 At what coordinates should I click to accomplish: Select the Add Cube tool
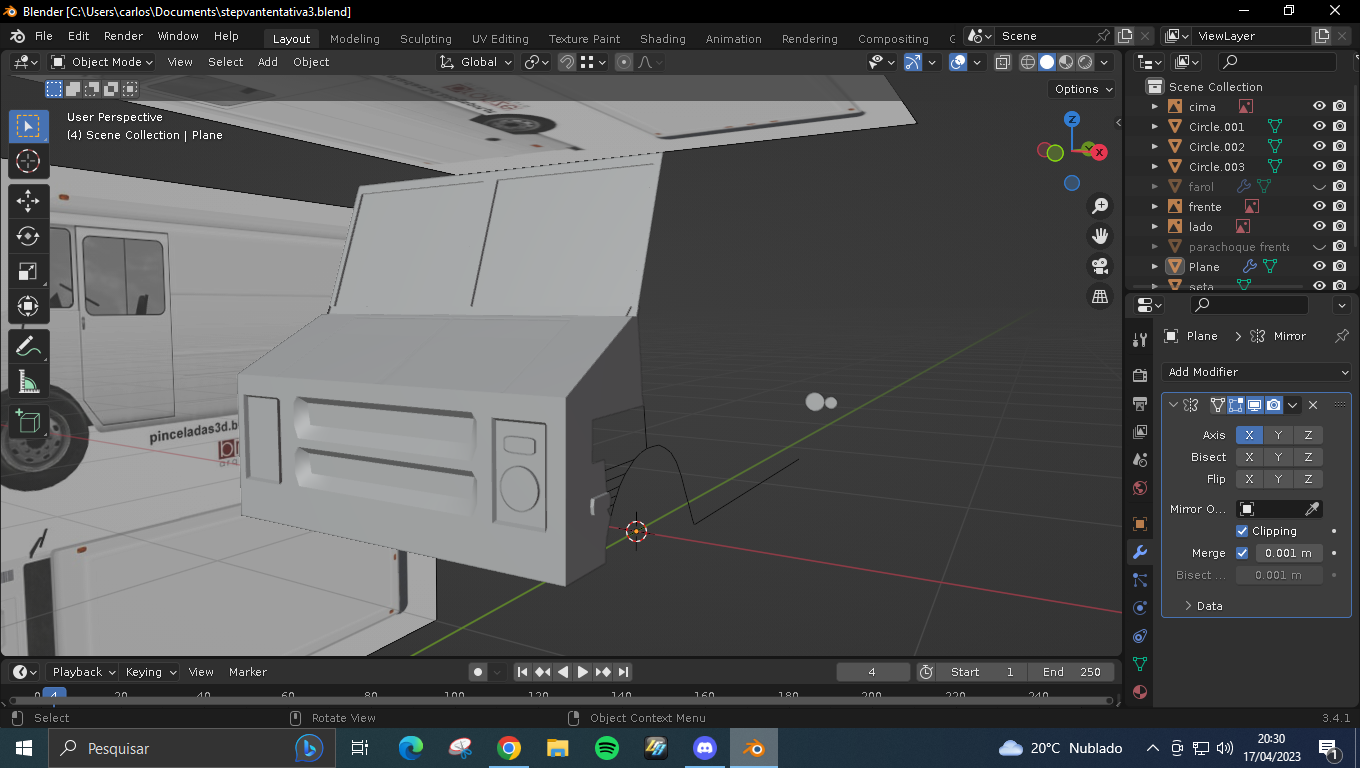(28, 421)
